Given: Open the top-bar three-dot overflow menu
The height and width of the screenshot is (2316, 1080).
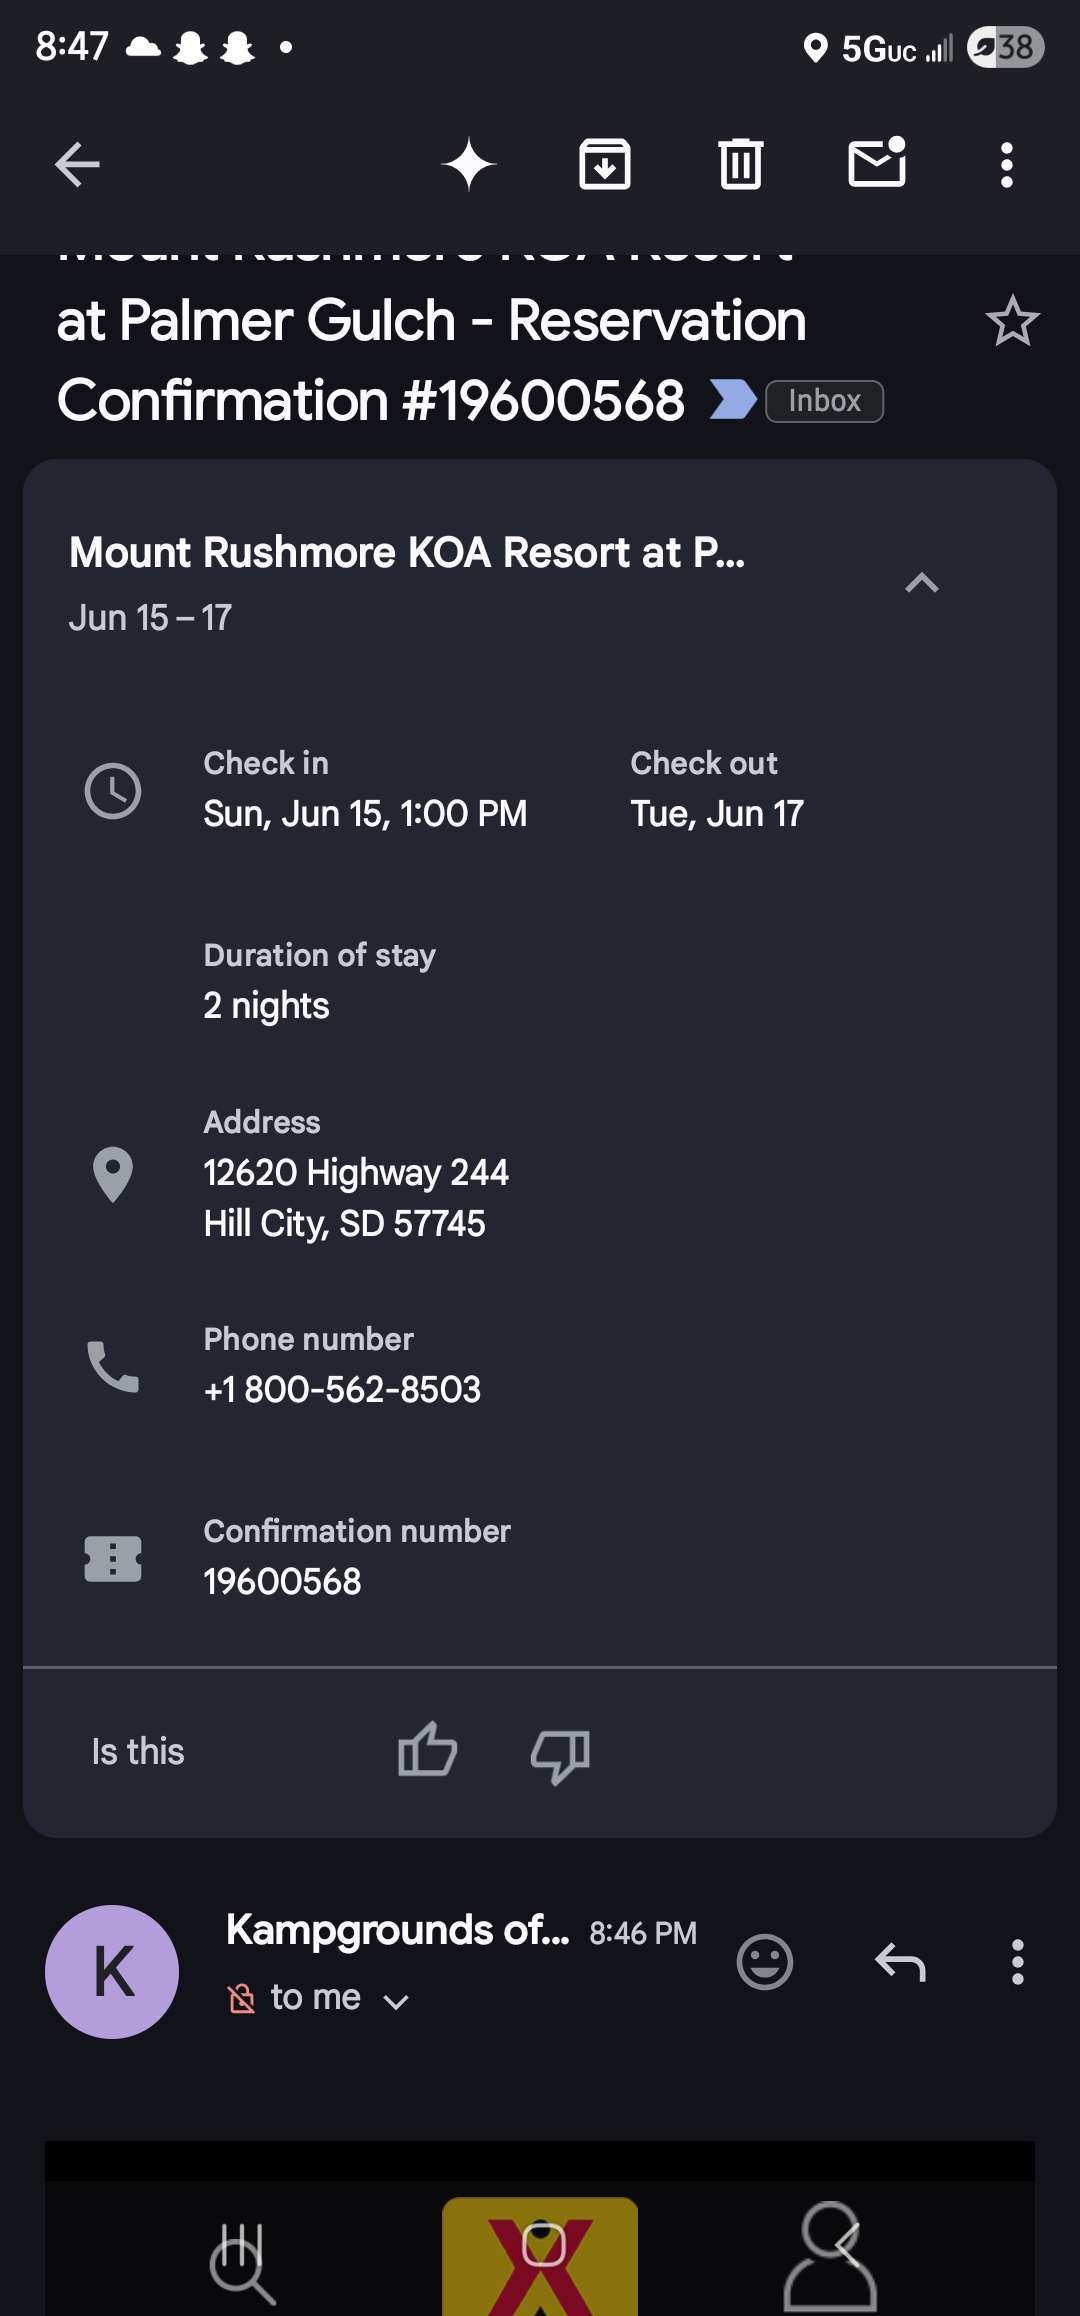Looking at the screenshot, I should click(1007, 165).
